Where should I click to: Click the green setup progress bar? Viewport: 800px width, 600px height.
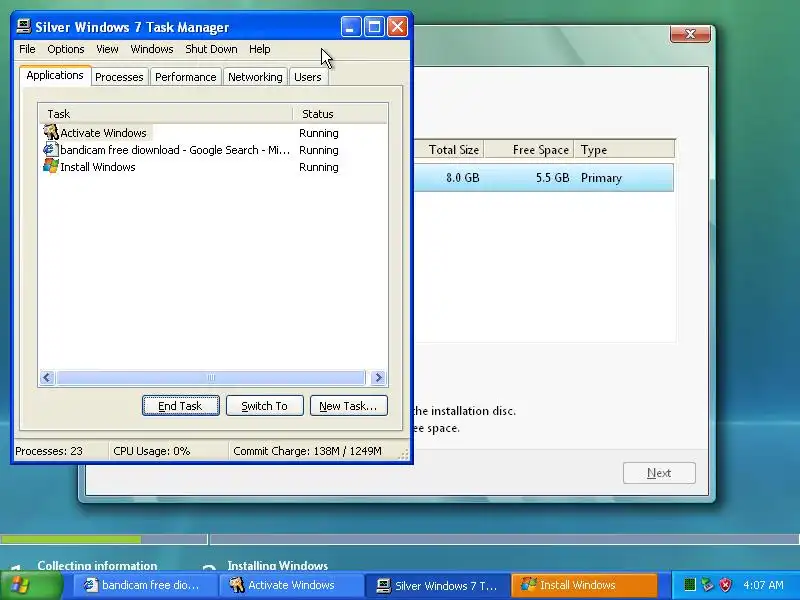[x=70, y=539]
